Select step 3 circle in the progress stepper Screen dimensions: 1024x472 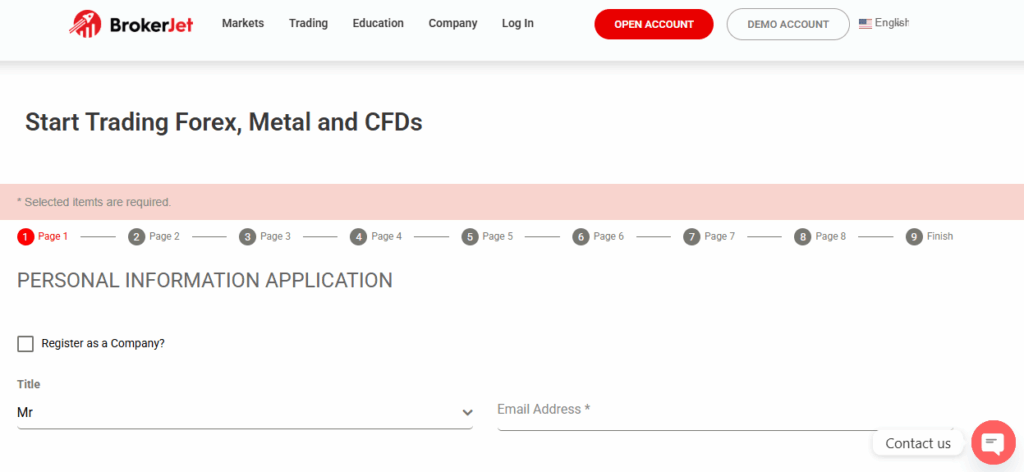[248, 236]
